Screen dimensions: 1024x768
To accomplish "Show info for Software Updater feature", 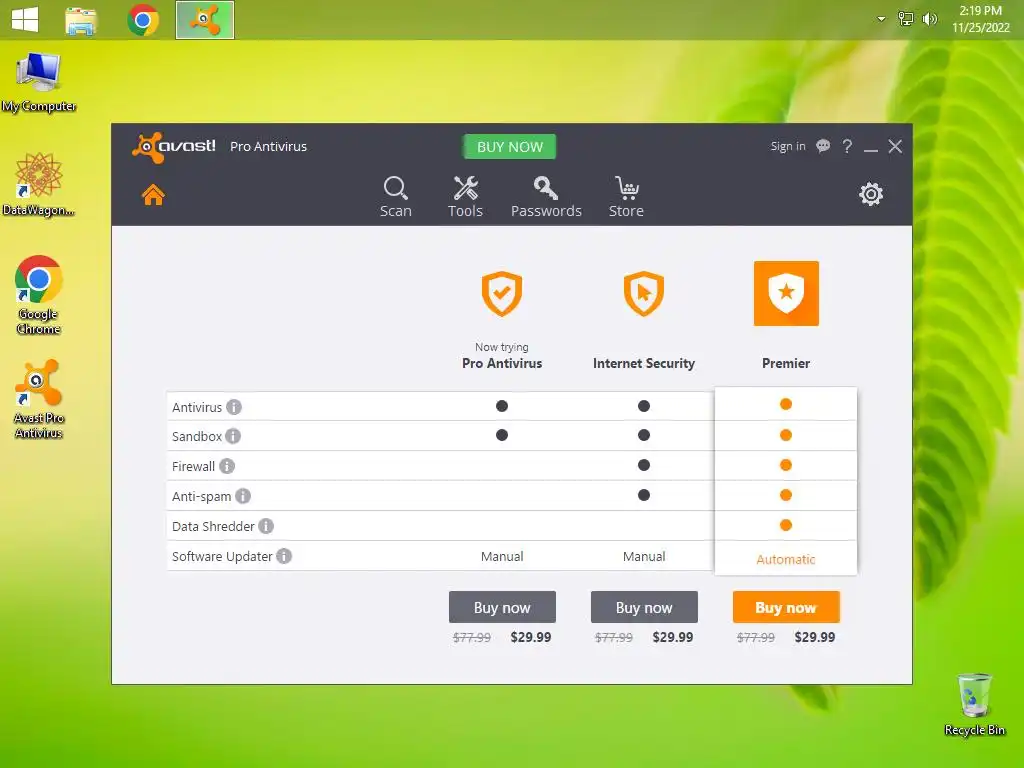I will point(284,556).
